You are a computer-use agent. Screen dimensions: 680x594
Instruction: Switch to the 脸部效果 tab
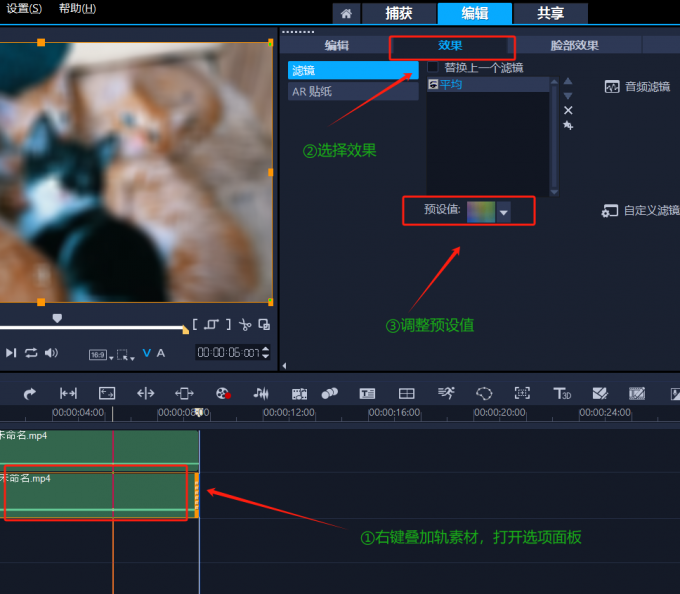coord(575,45)
